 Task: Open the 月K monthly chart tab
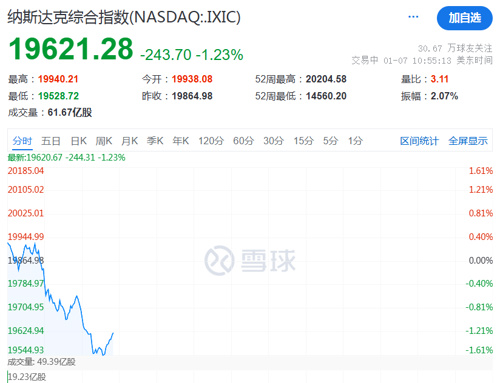[x=130, y=141]
